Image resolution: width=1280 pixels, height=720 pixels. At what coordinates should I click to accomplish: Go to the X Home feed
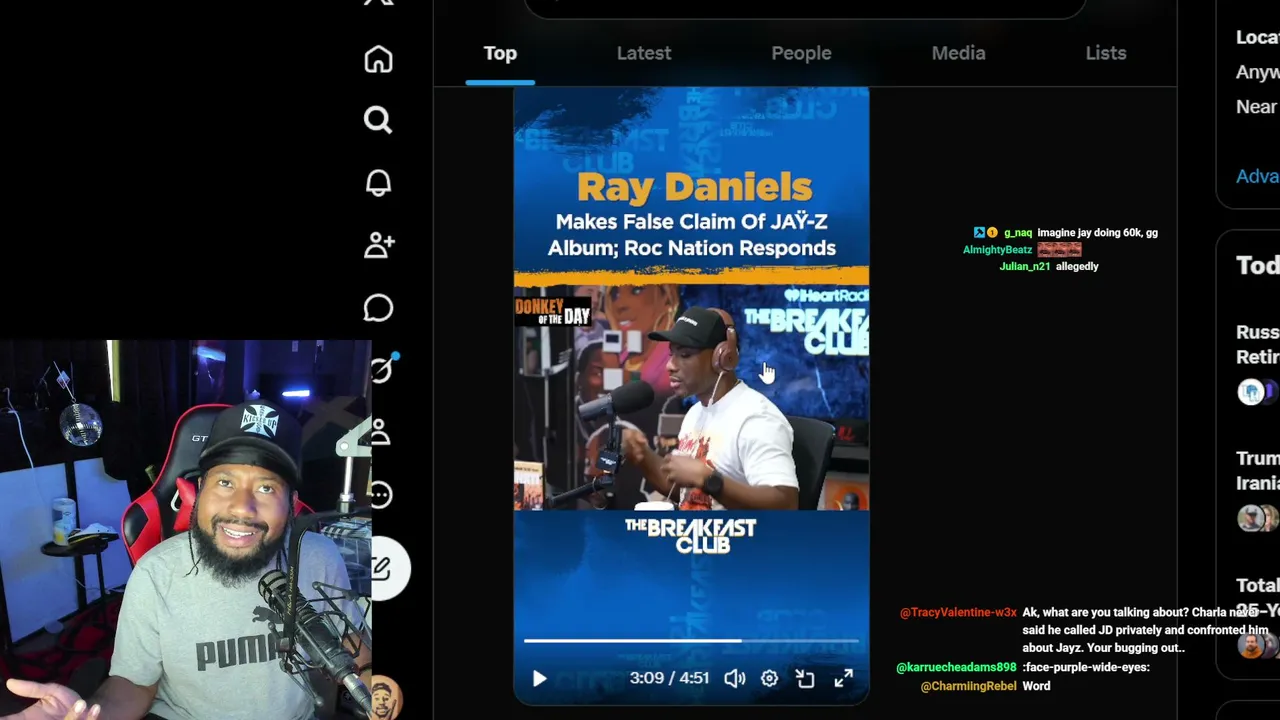tap(378, 59)
